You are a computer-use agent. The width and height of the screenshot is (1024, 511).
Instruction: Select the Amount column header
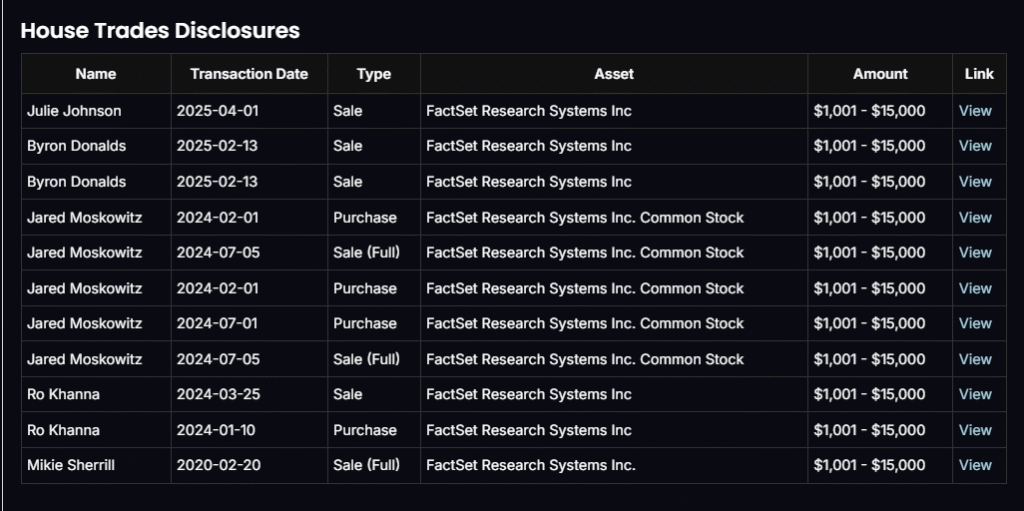tap(880, 74)
